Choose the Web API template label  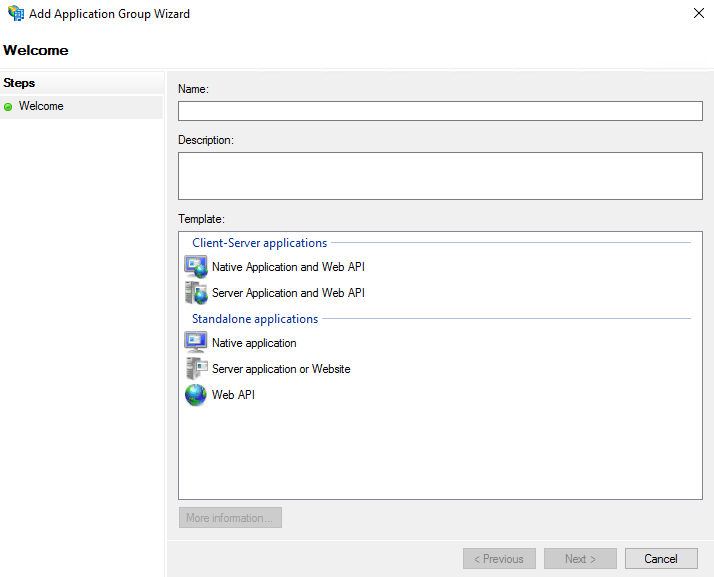point(233,395)
